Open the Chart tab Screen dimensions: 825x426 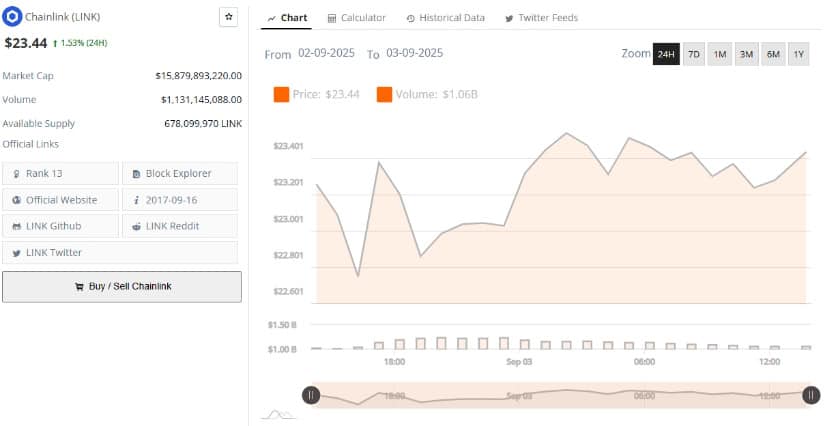click(287, 18)
